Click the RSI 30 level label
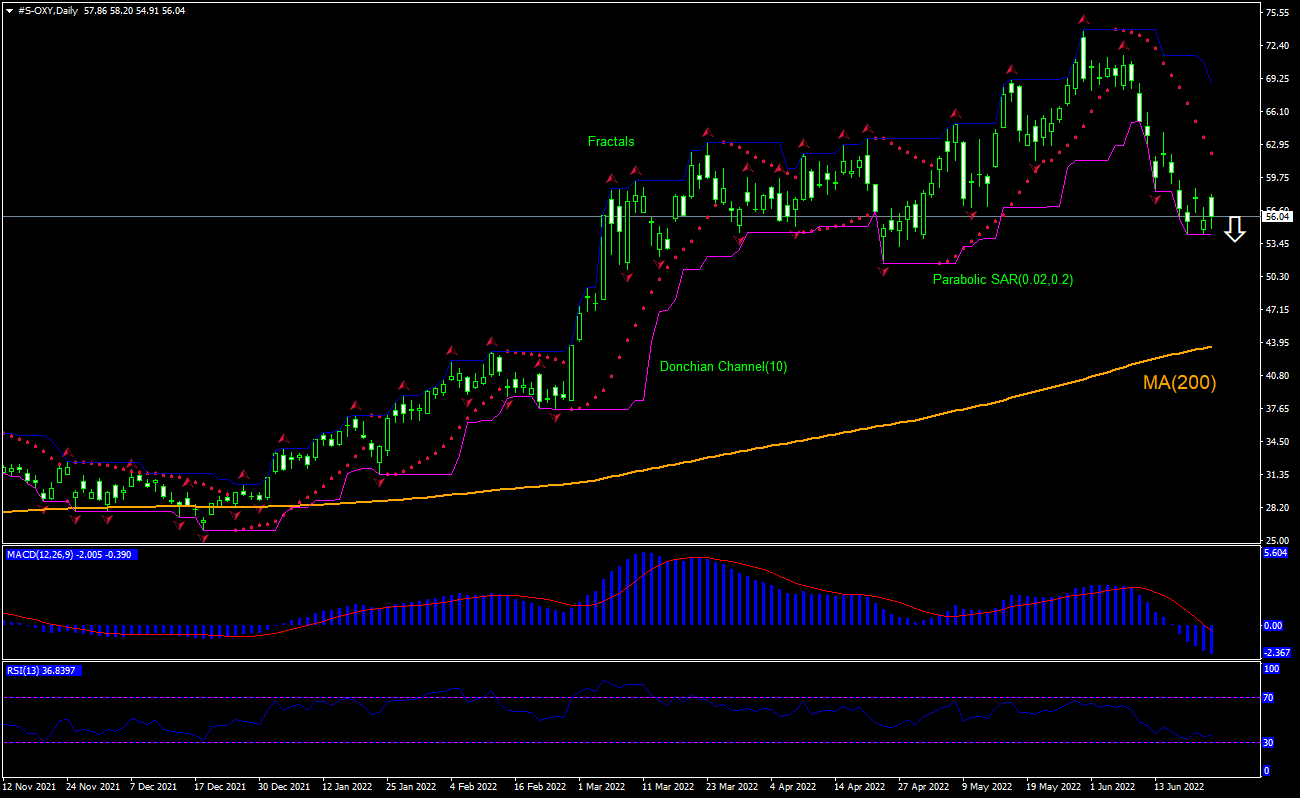Image resolution: width=1300 pixels, height=798 pixels. (1267, 742)
